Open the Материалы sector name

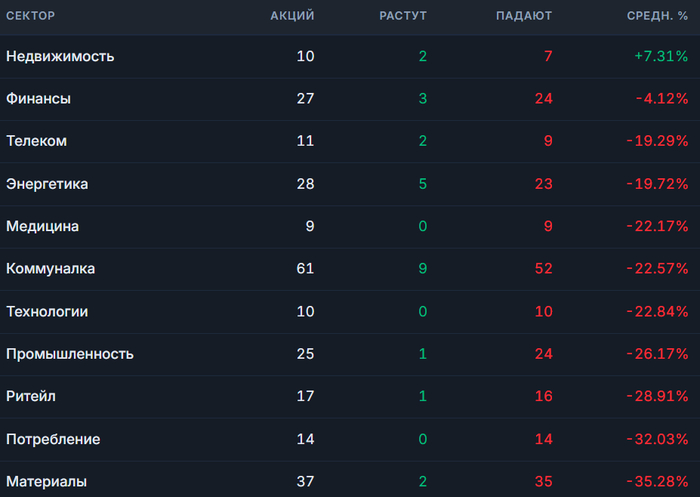point(46,482)
